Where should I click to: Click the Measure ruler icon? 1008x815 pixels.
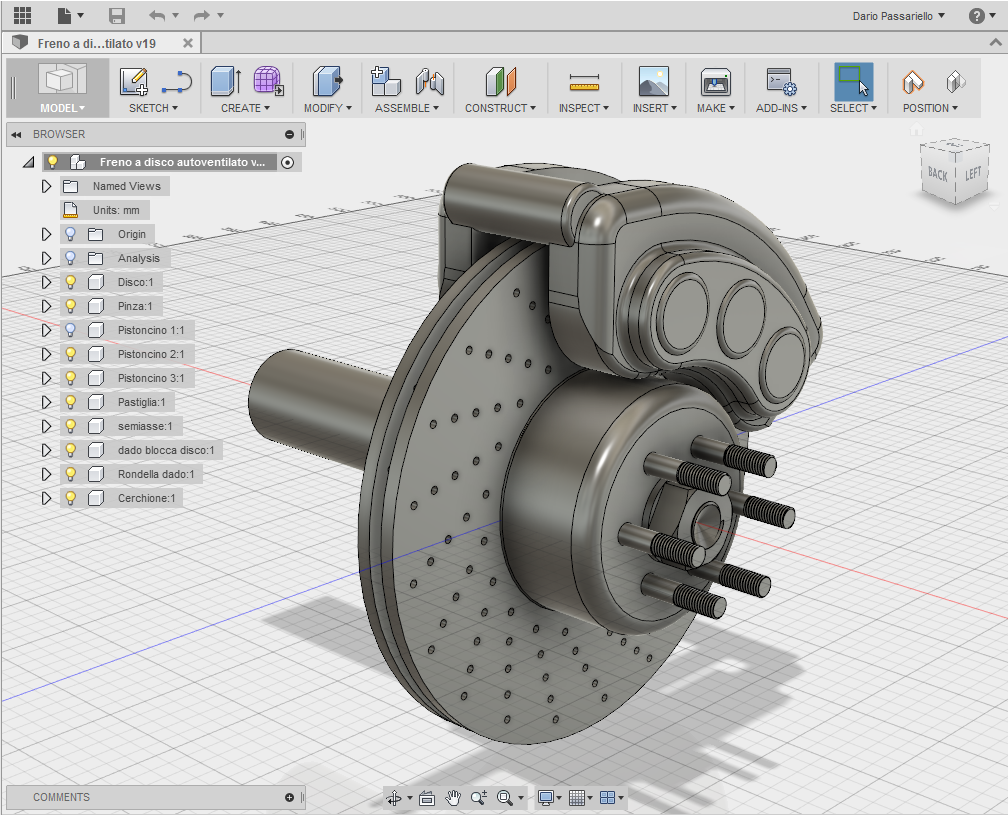583,82
